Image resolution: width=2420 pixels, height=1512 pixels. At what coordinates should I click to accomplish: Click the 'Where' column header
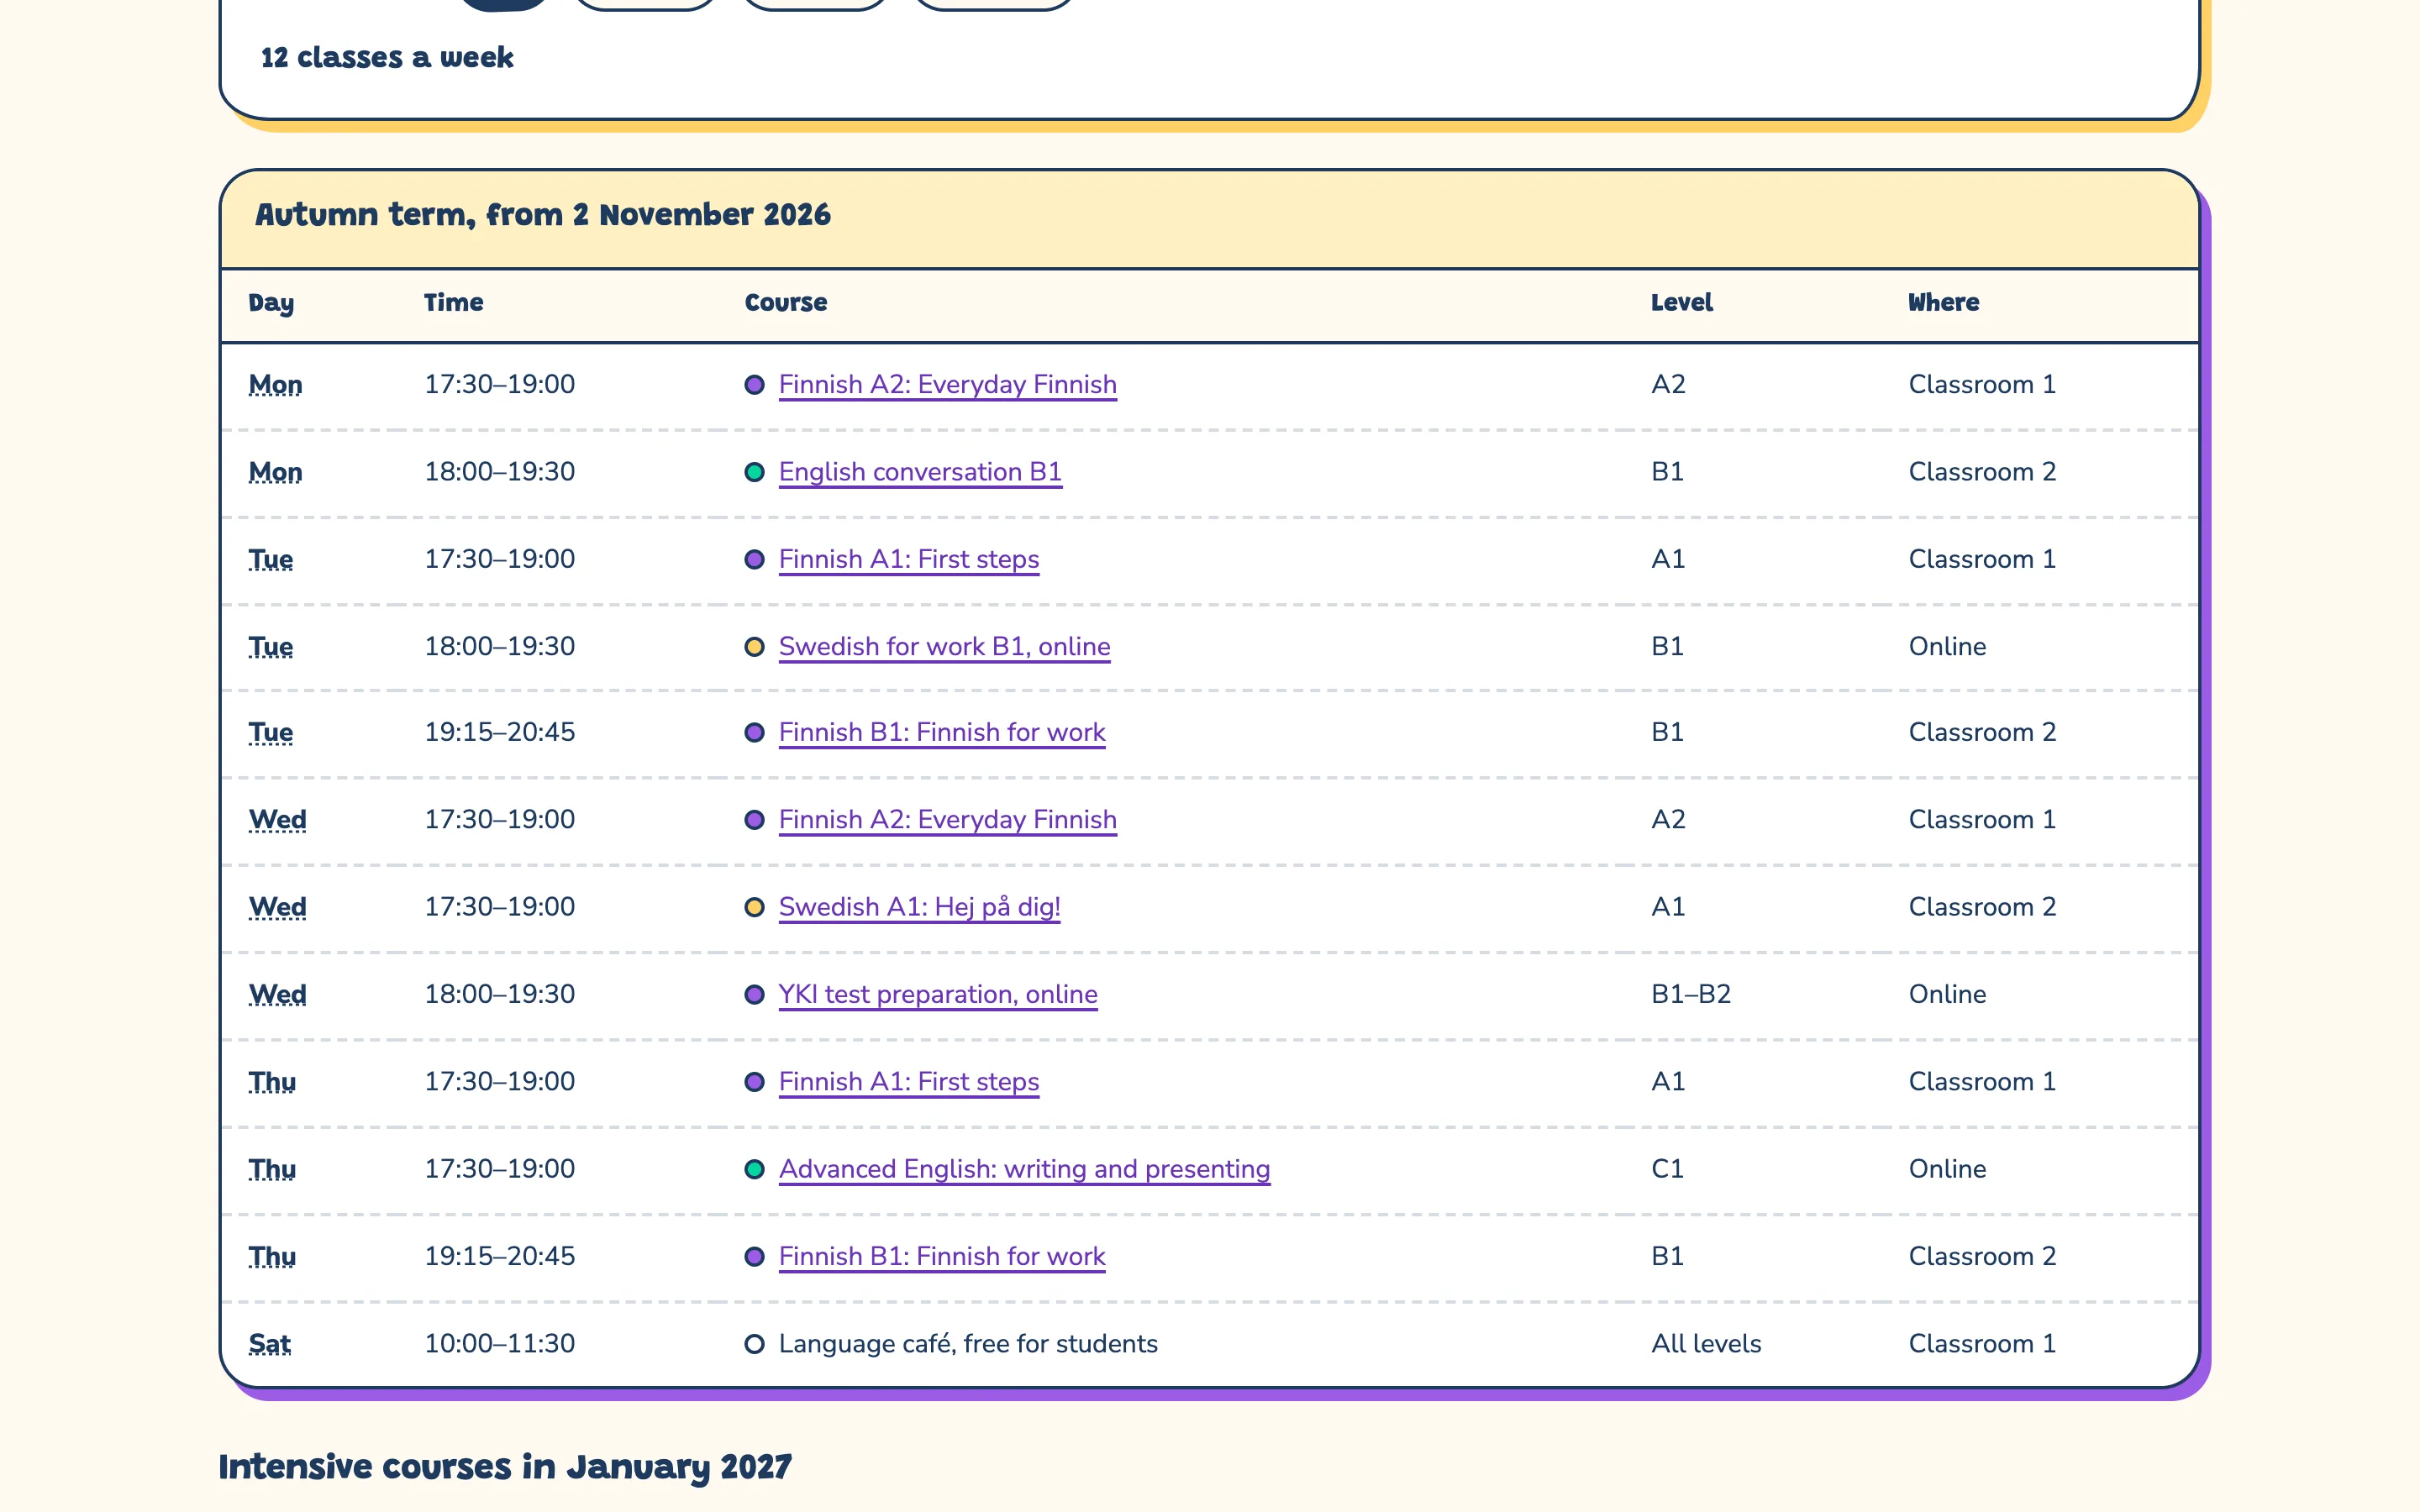pos(1944,302)
